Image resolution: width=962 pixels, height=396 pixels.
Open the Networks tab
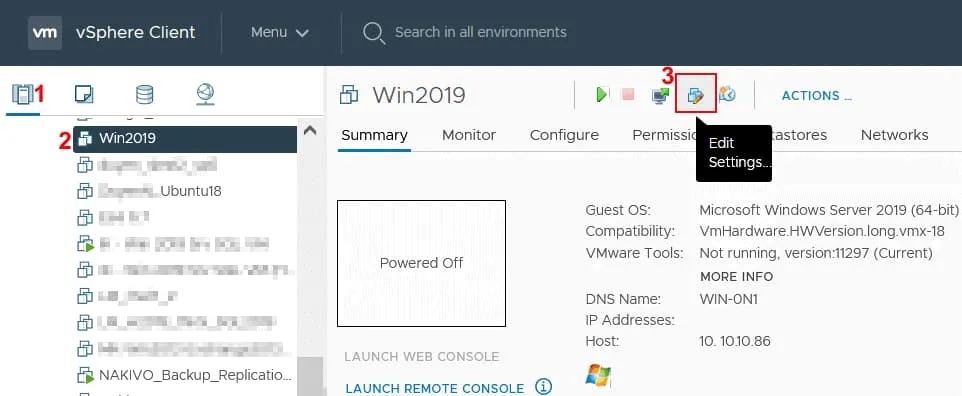pyautogui.click(x=895, y=135)
